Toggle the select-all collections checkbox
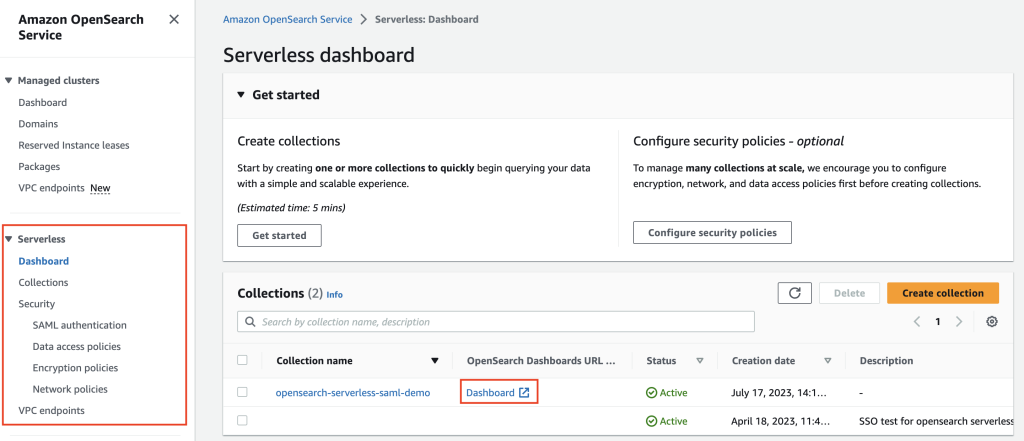Viewport: 1024px width, 441px height. [x=242, y=361]
